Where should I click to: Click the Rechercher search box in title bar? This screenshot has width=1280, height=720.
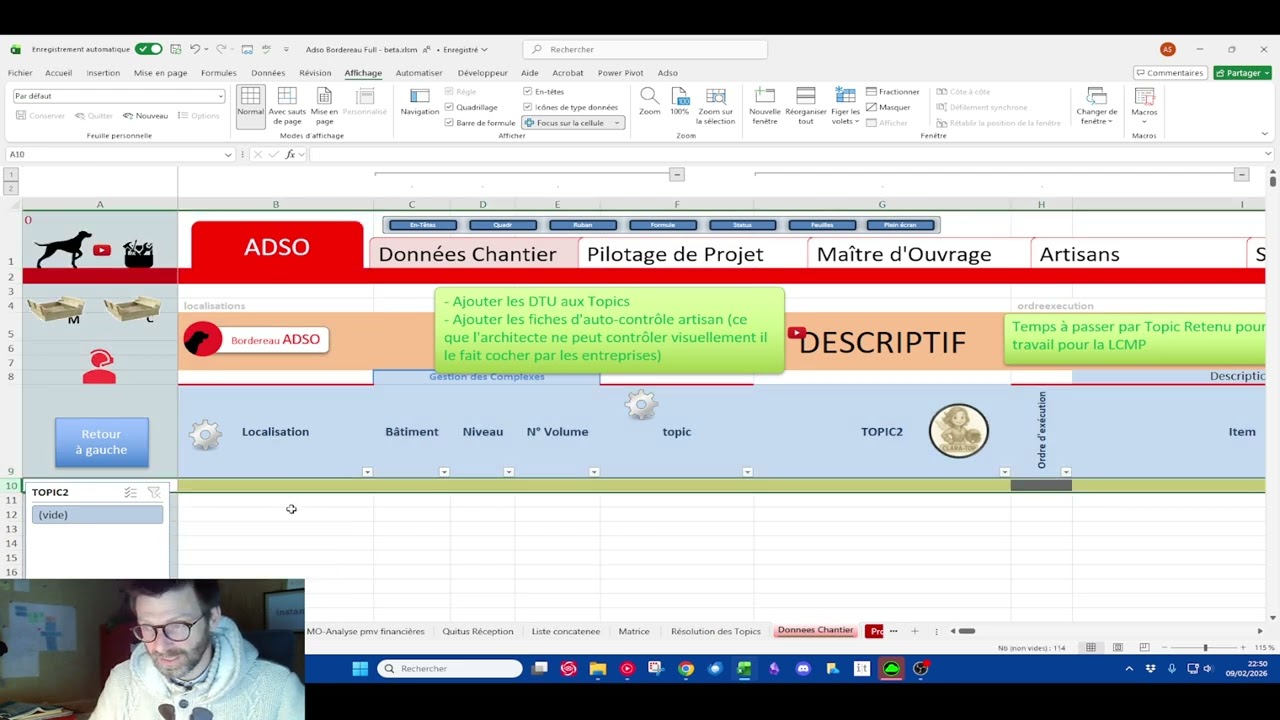tap(645, 49)
